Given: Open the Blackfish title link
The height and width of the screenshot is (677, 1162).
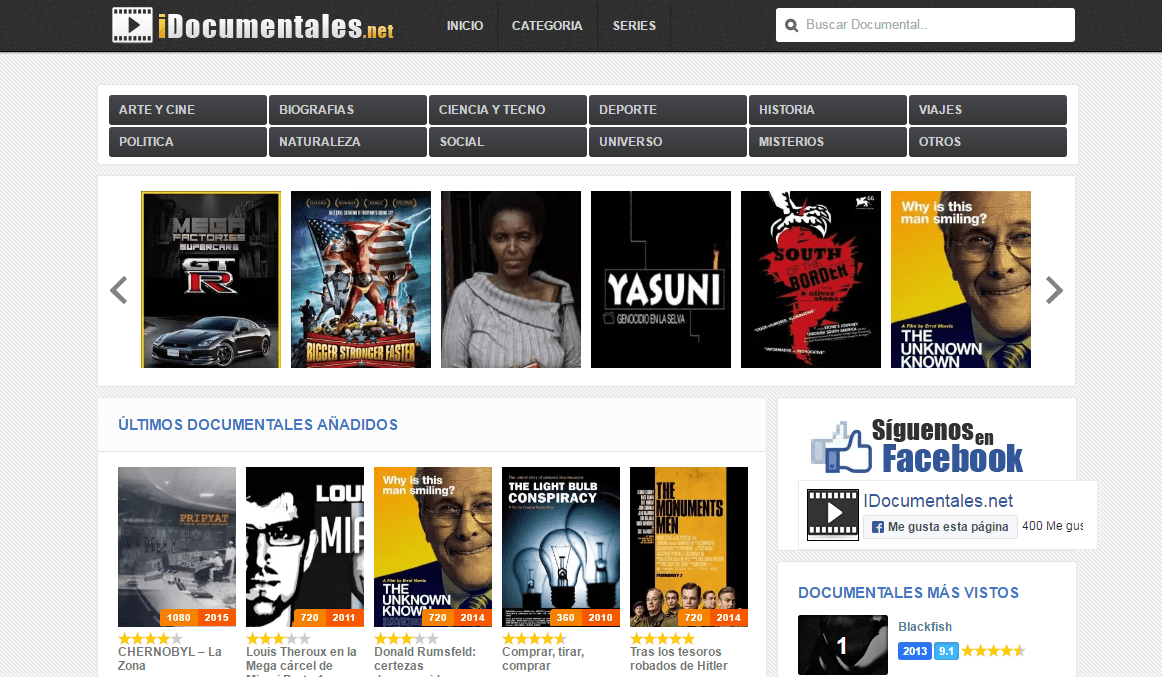Looking at the screenshot, I should click(925, 627).
